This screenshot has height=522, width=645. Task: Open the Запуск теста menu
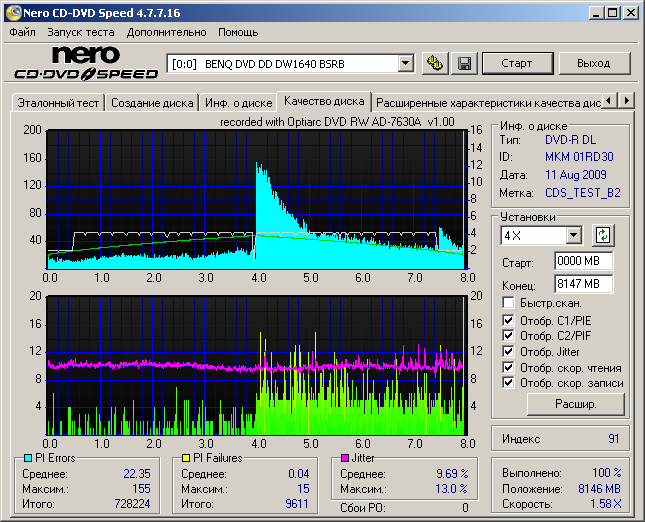(x=81, y=32)
